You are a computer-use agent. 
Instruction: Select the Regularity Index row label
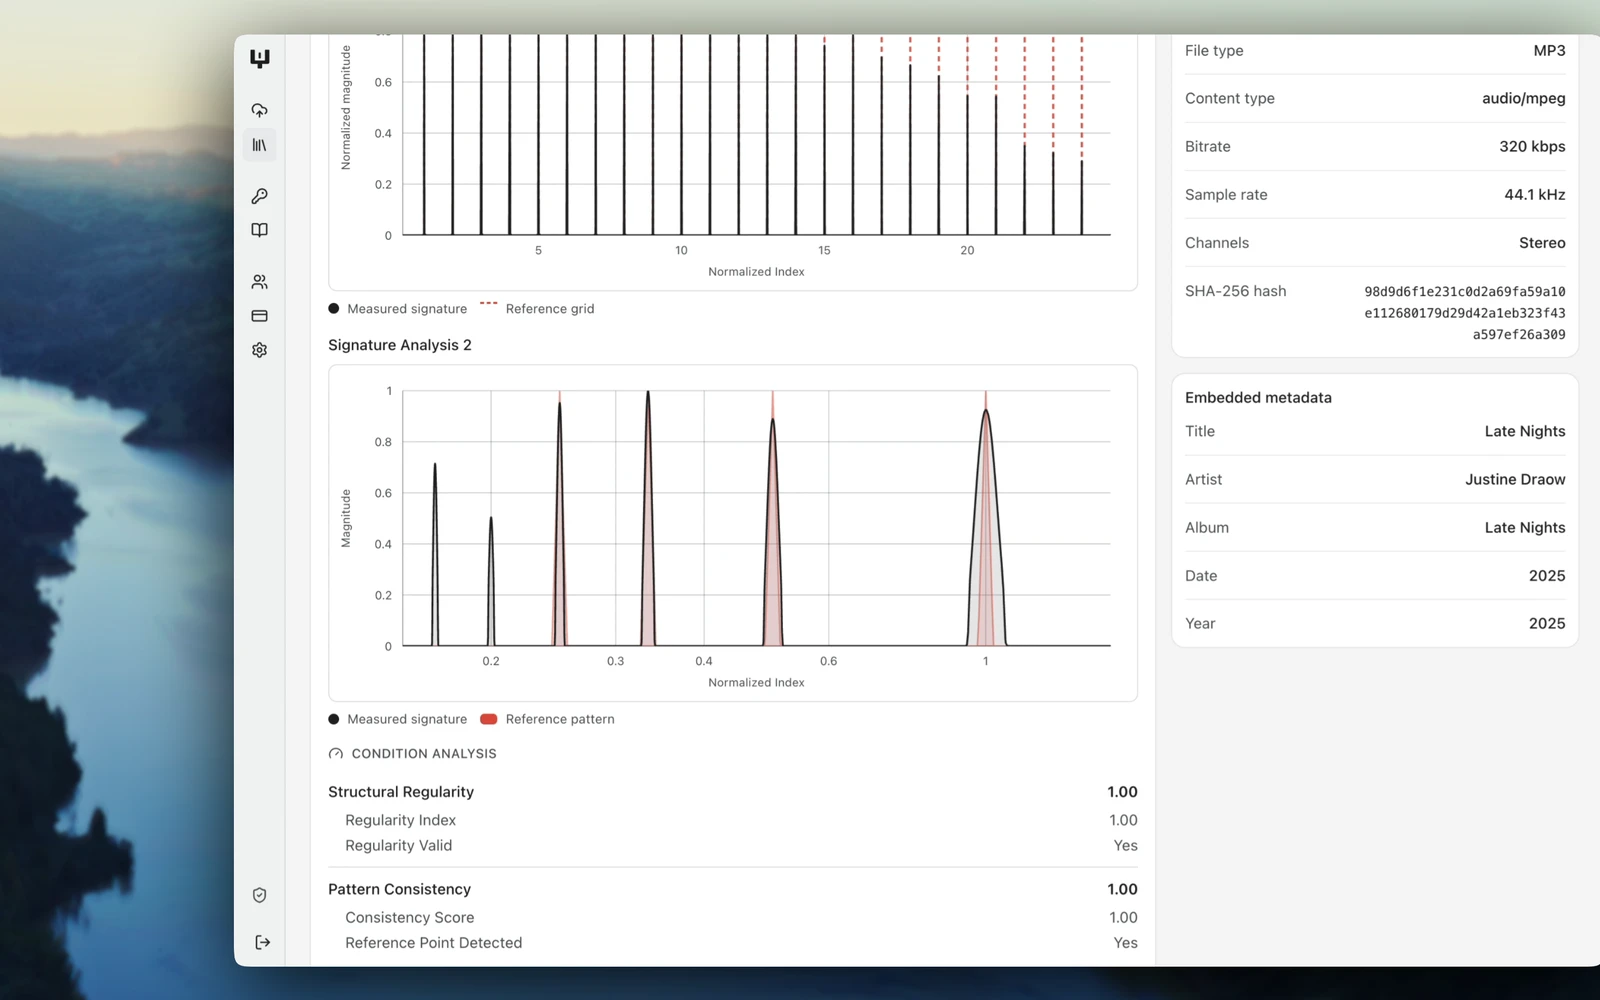click(400, 820)
